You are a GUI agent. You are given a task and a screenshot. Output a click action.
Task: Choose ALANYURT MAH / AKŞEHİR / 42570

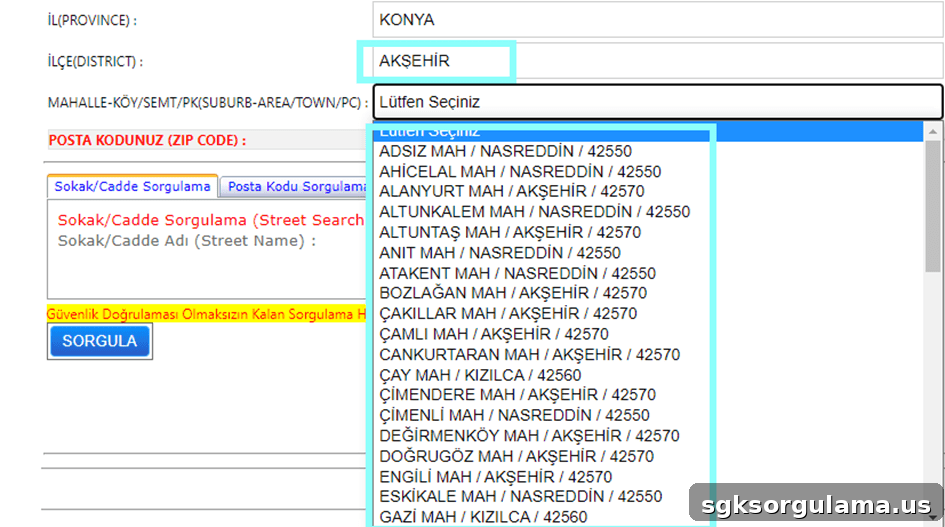tap(648, 192)
